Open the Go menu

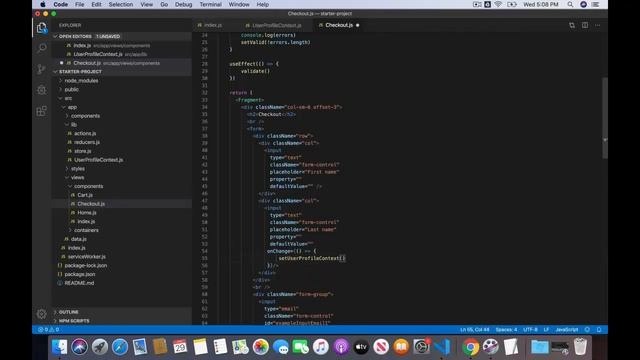[164, 4]
